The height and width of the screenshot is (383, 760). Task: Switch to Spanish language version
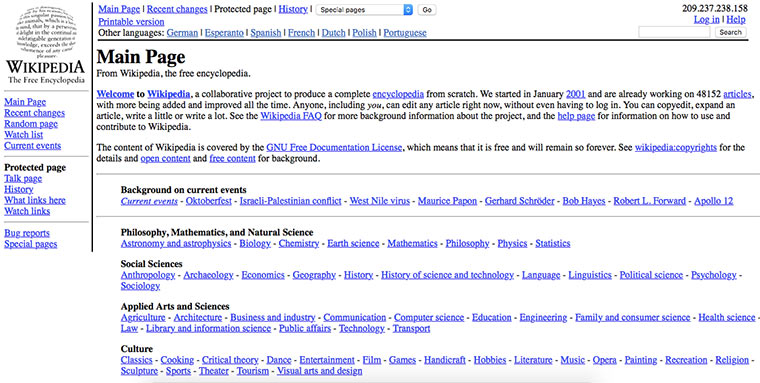coord(266,33)
